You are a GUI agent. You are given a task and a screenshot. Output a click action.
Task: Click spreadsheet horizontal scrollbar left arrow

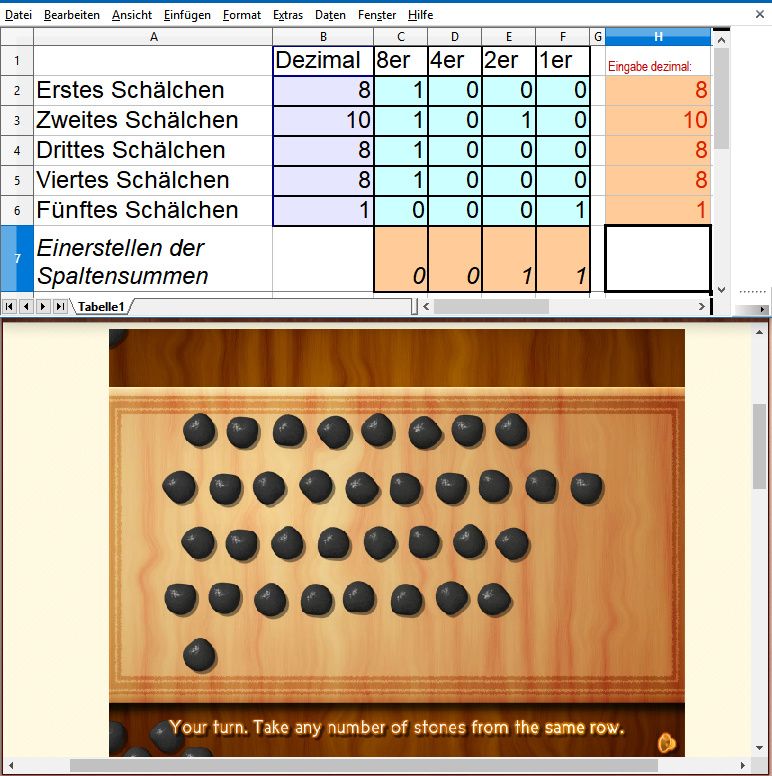tap(426, 306)
